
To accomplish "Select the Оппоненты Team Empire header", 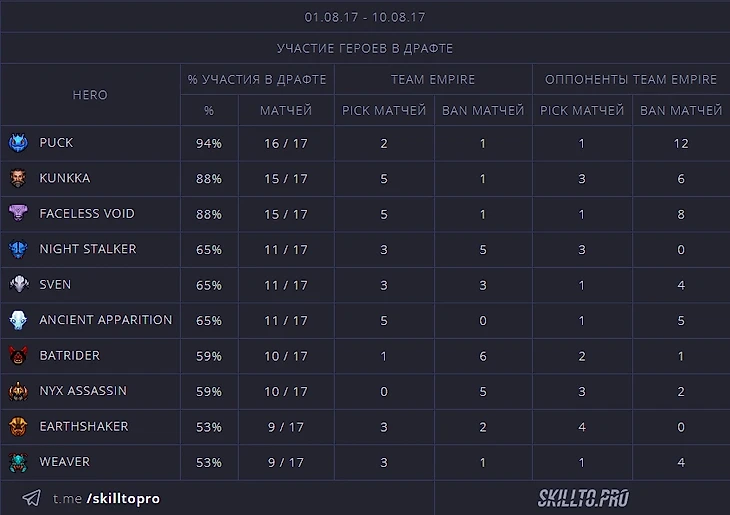I will [x=631, y=79].
